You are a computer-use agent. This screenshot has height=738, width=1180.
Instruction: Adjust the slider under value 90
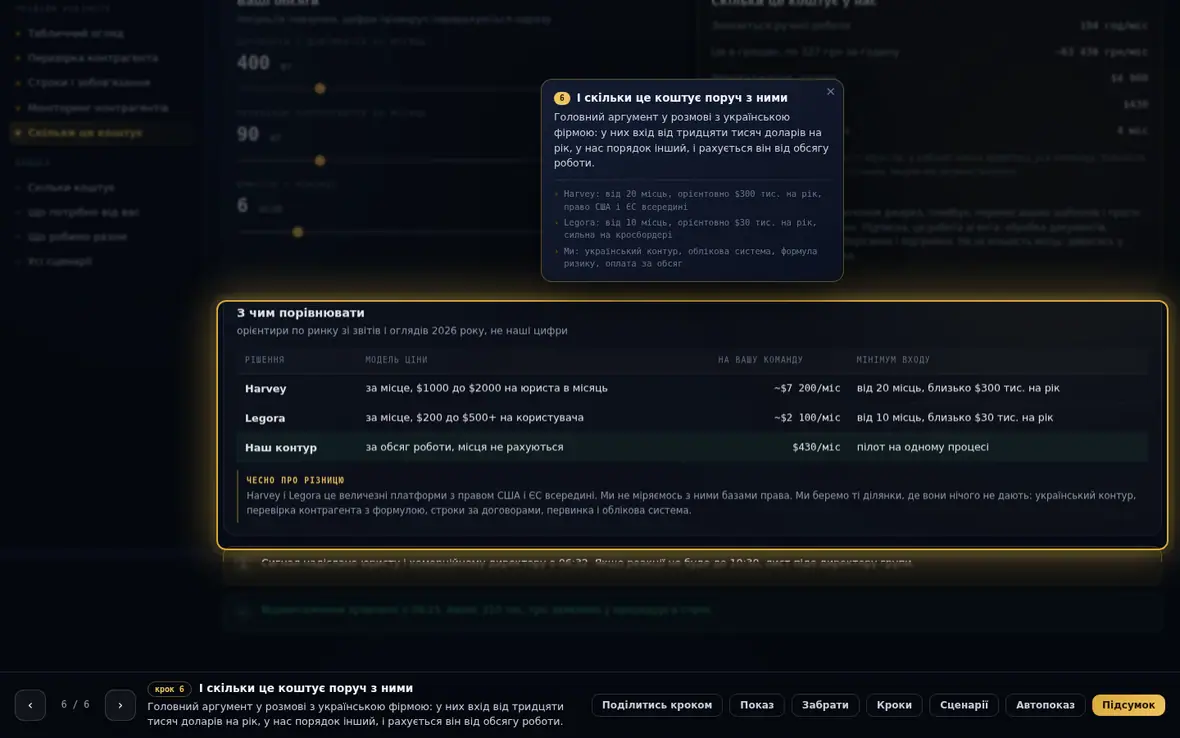(320, 160)
